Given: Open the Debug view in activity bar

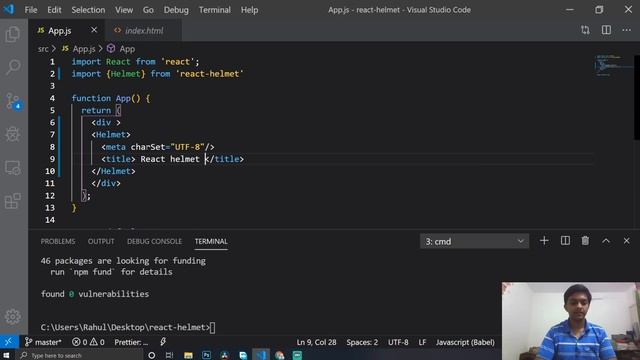Looking at the screenshot, I should (x=13, y=134).
